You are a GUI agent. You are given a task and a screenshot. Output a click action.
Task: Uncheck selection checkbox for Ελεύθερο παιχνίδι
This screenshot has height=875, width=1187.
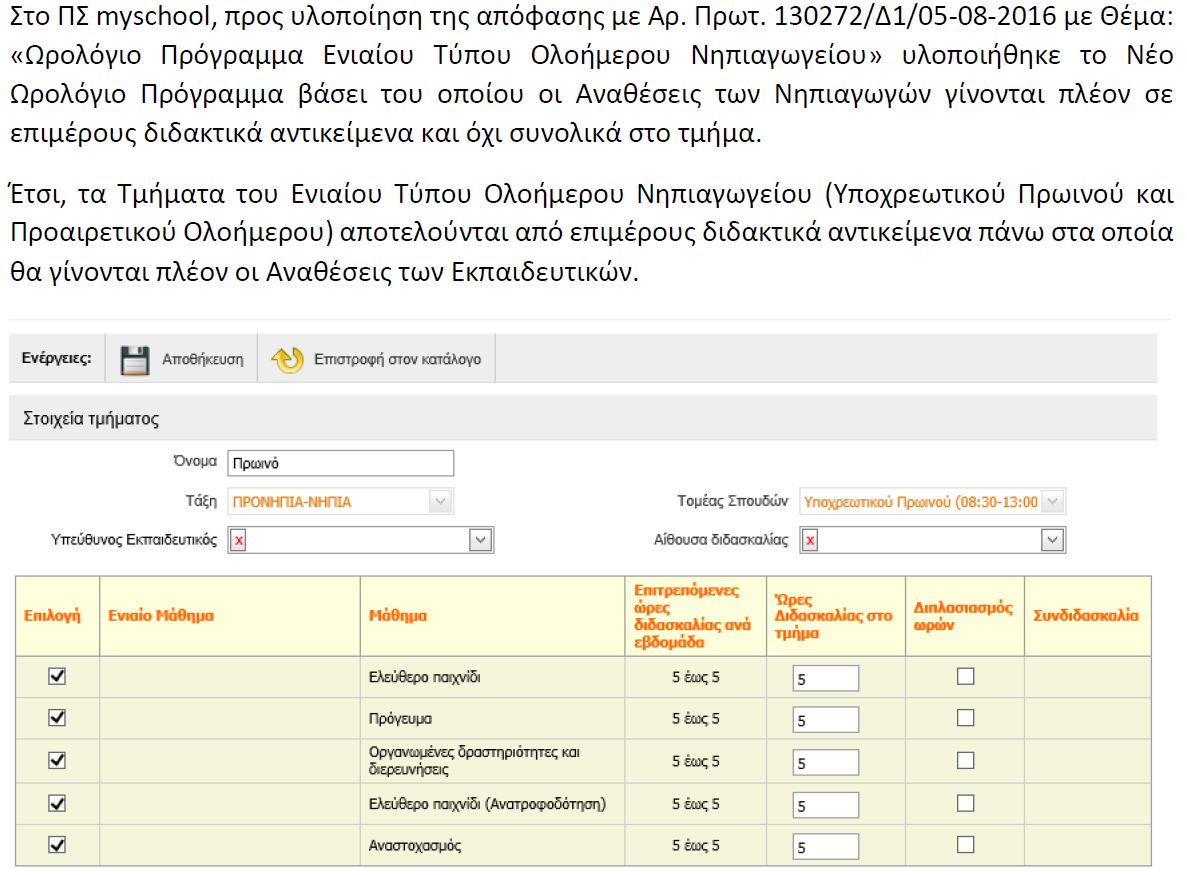tap(57, 677)
